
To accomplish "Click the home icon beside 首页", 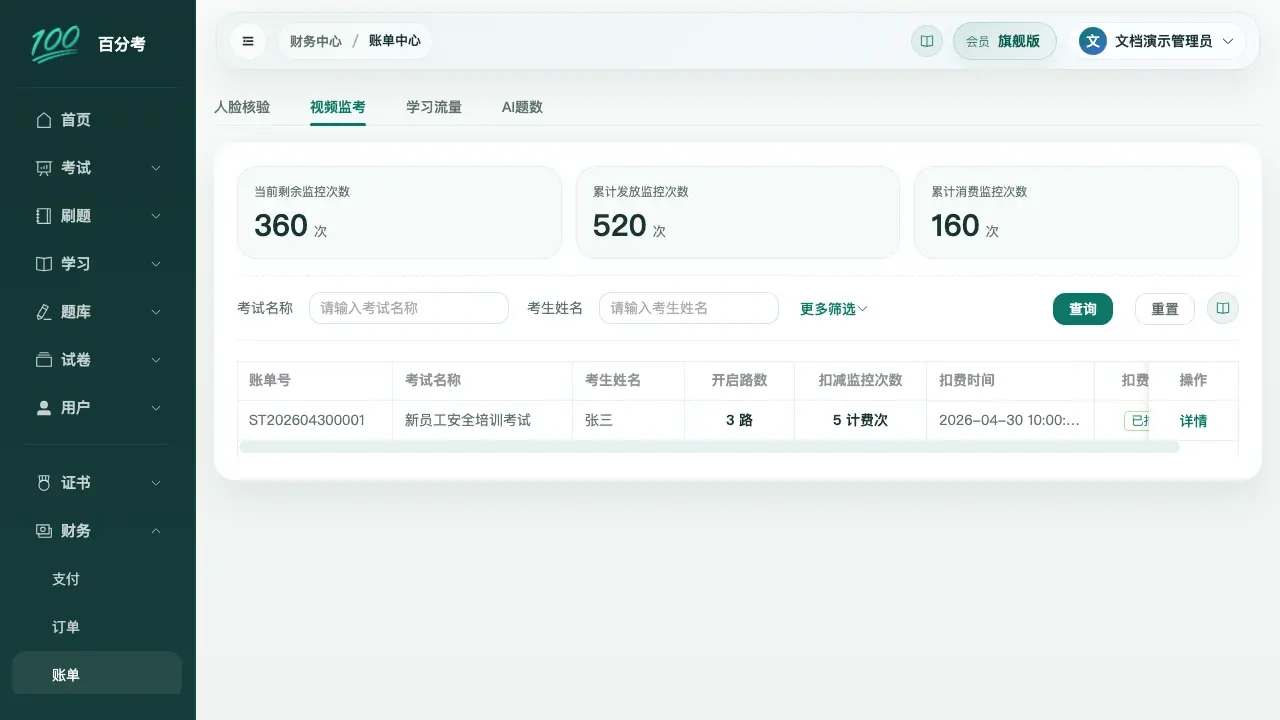I will 43,120.
